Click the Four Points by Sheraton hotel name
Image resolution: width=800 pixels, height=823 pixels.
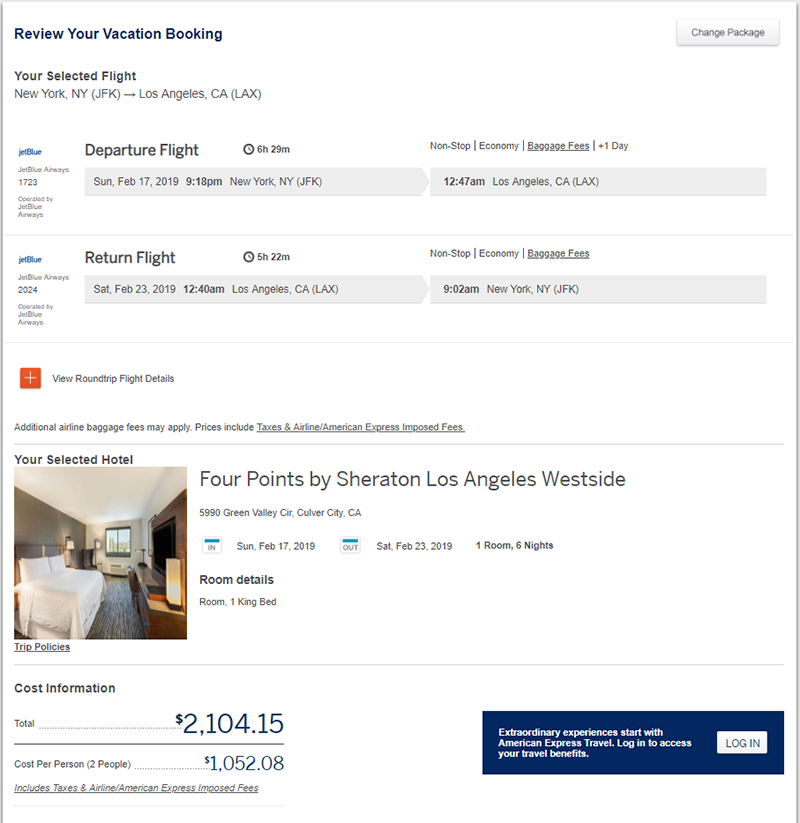(412, 480)
